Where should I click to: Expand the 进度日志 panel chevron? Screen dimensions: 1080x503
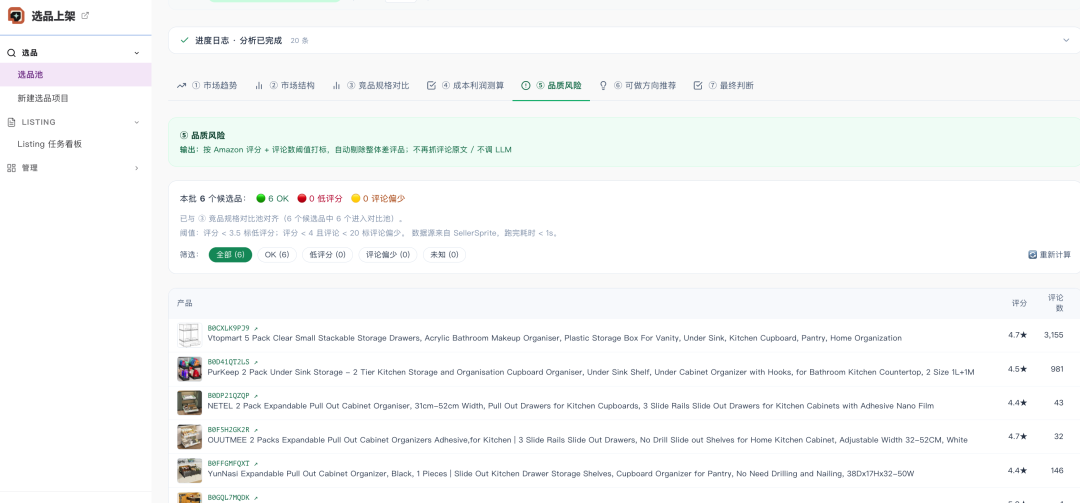tap(1066, 40)
